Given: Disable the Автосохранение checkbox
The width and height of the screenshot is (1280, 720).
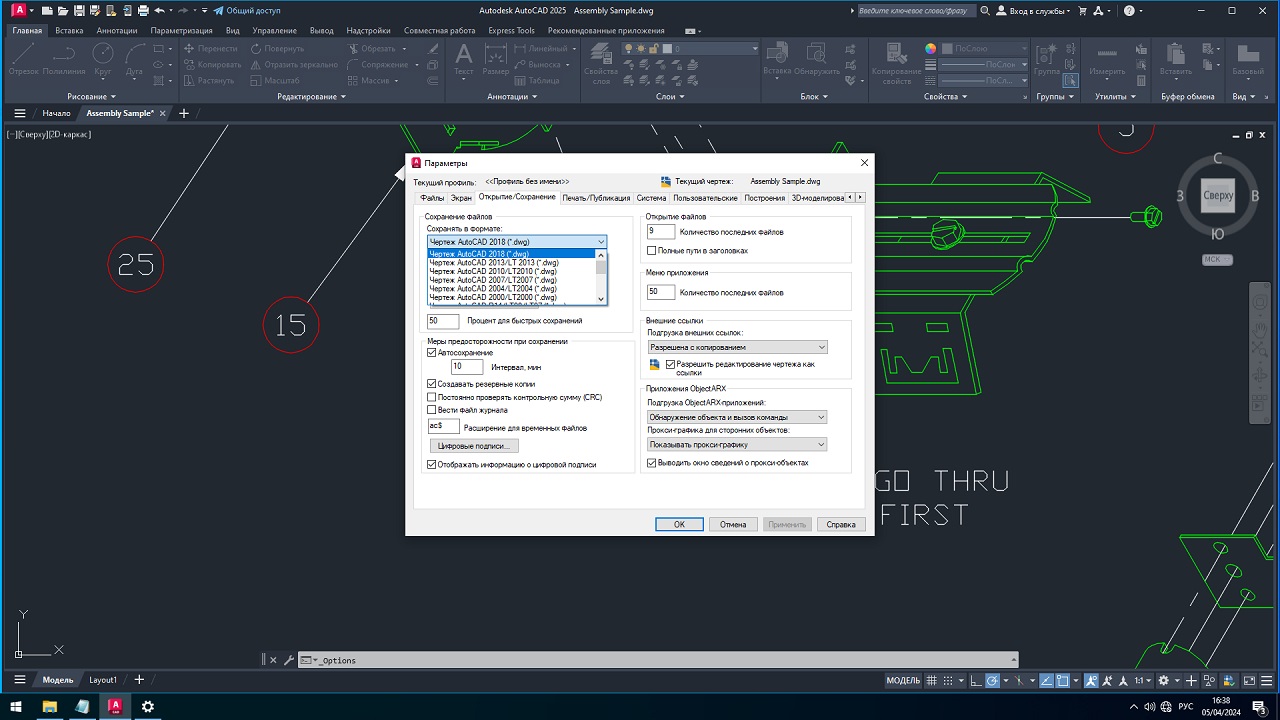Looking at the screenshot, I should click(432, 353).
